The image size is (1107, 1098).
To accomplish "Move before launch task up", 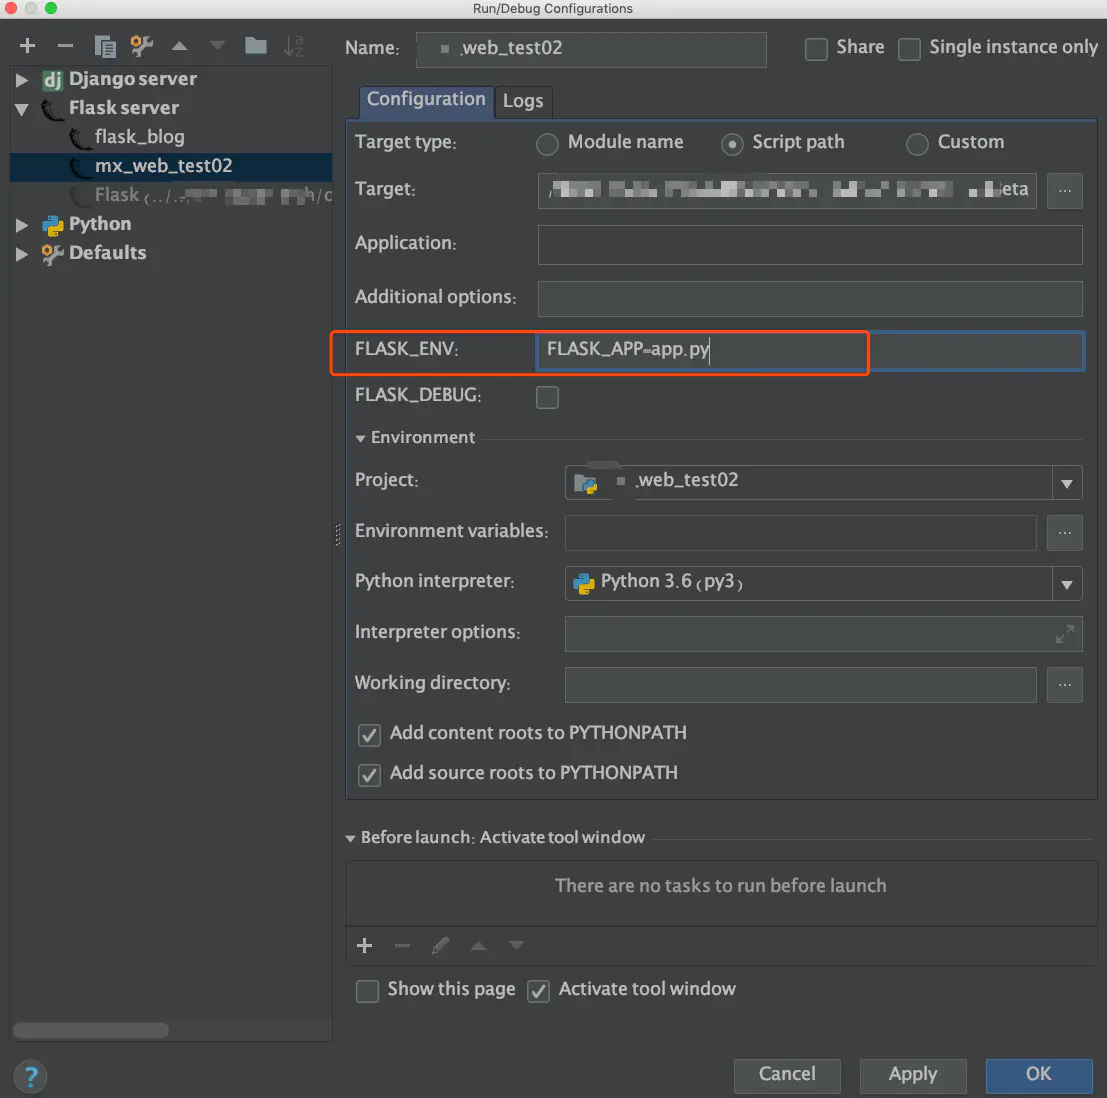I will click(x=478, y=945).
